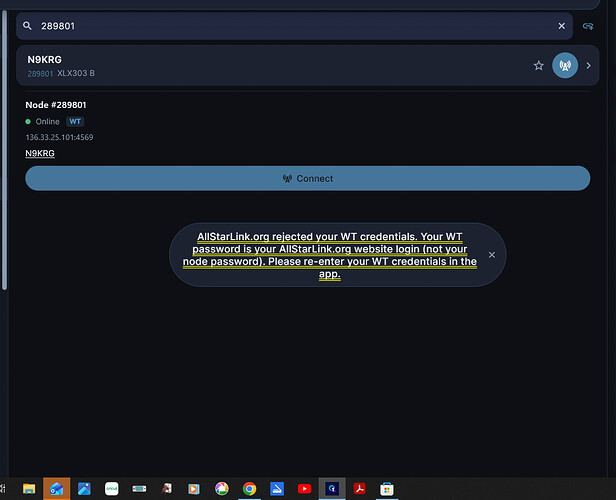Viewport: 616px width, 500px height.
Task: Click the active dark-blue app taskbar icon
Action: (x=332, y=489)
